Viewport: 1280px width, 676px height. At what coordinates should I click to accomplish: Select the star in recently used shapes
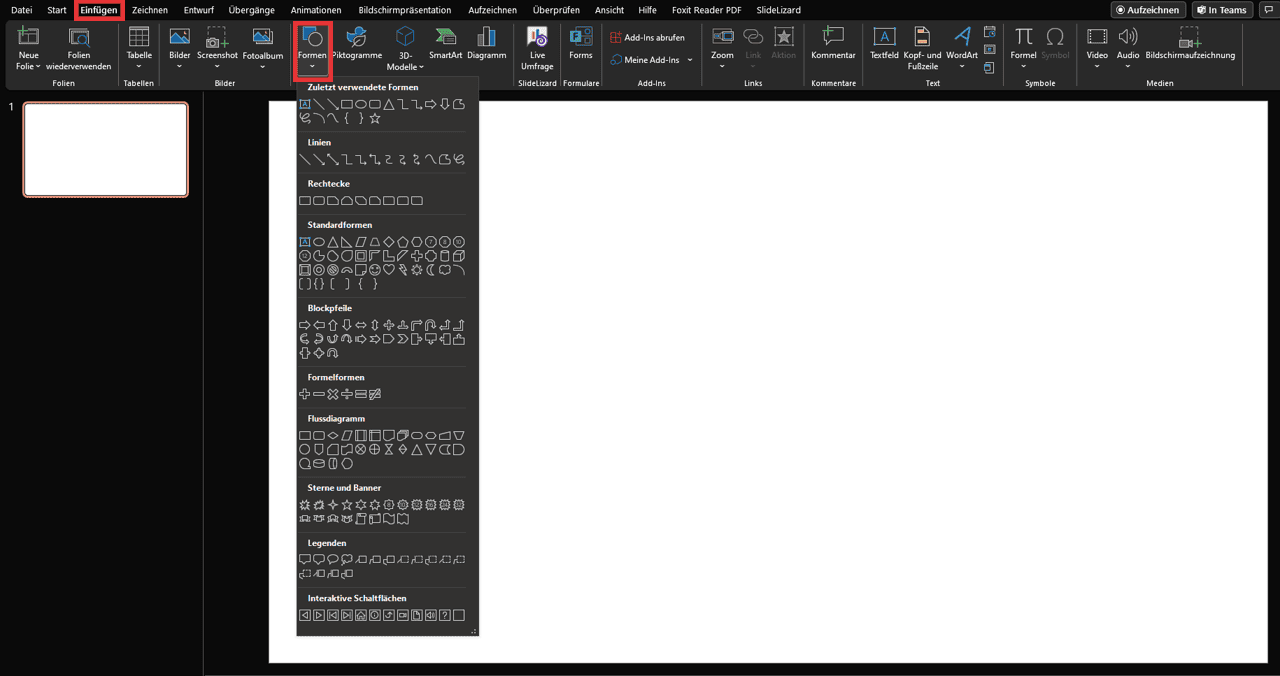375,118
